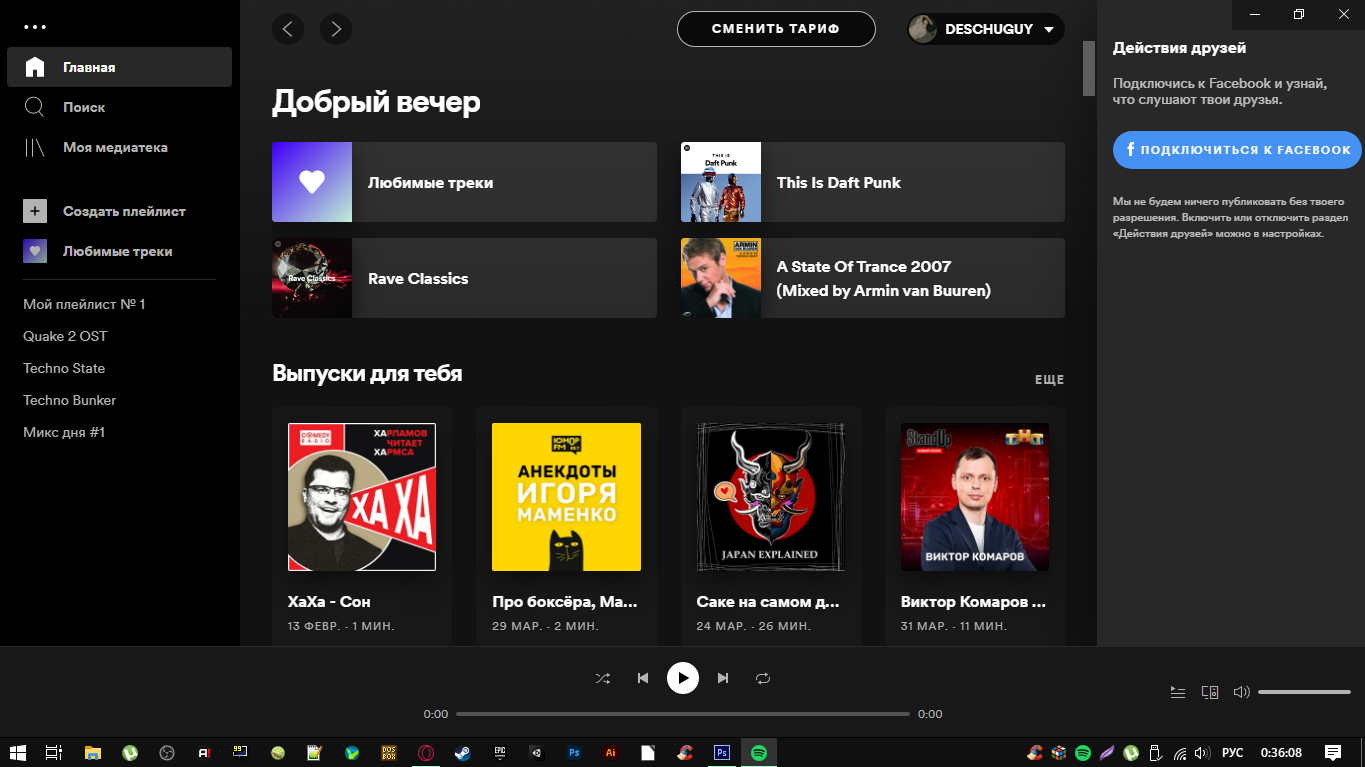Image resolution: width=1365 pixels, height=767 pixels.
Task: Open the Rave Classics card
Action: [464, 278]
